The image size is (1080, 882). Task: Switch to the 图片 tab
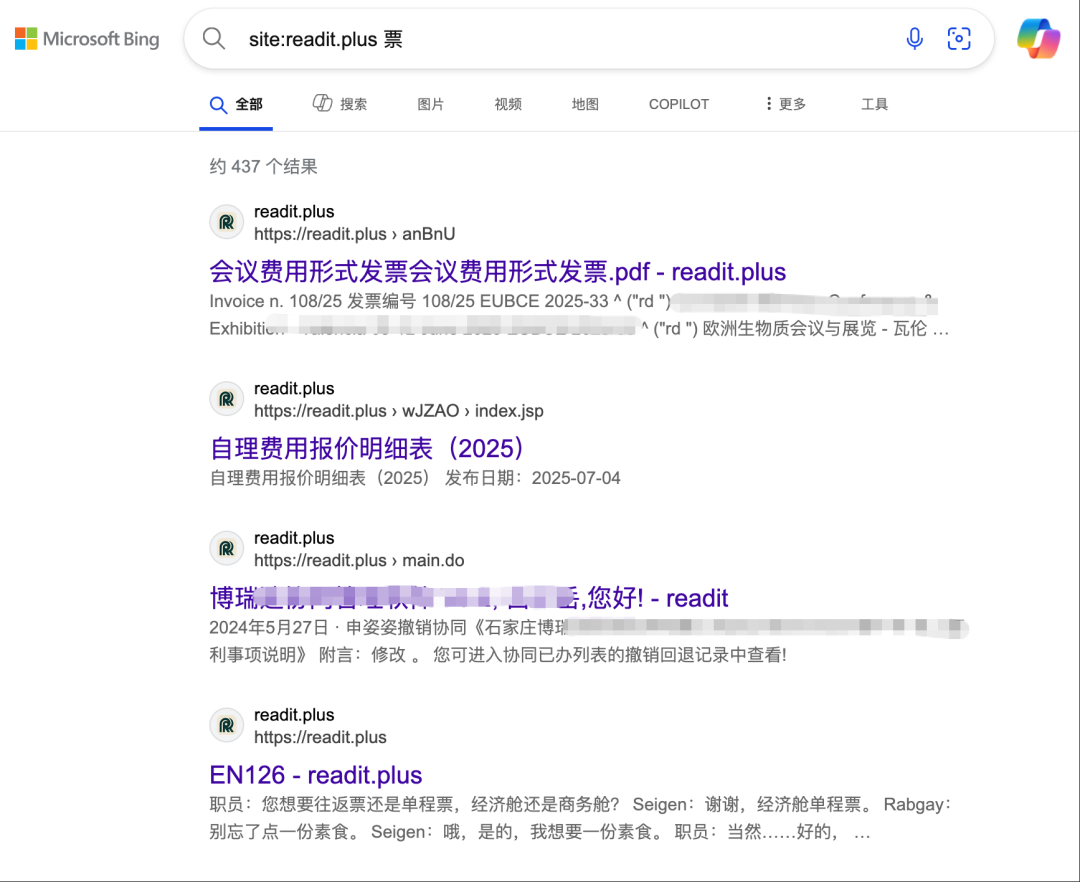pyautogui.click(x=430, y=104)
